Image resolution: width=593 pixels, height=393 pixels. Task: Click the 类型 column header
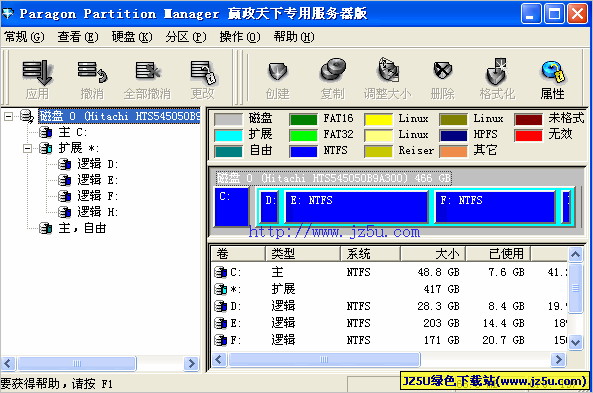coord(303,253)
